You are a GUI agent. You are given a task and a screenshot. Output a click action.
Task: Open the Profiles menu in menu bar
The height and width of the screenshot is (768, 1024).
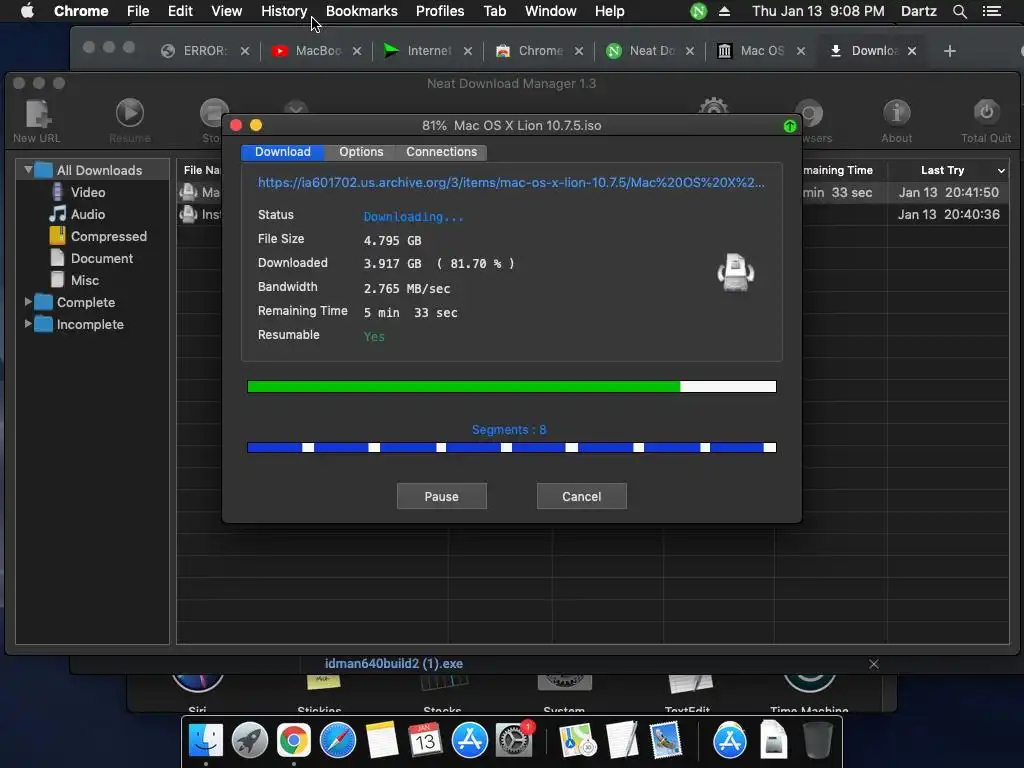click(x=440, y=11)
